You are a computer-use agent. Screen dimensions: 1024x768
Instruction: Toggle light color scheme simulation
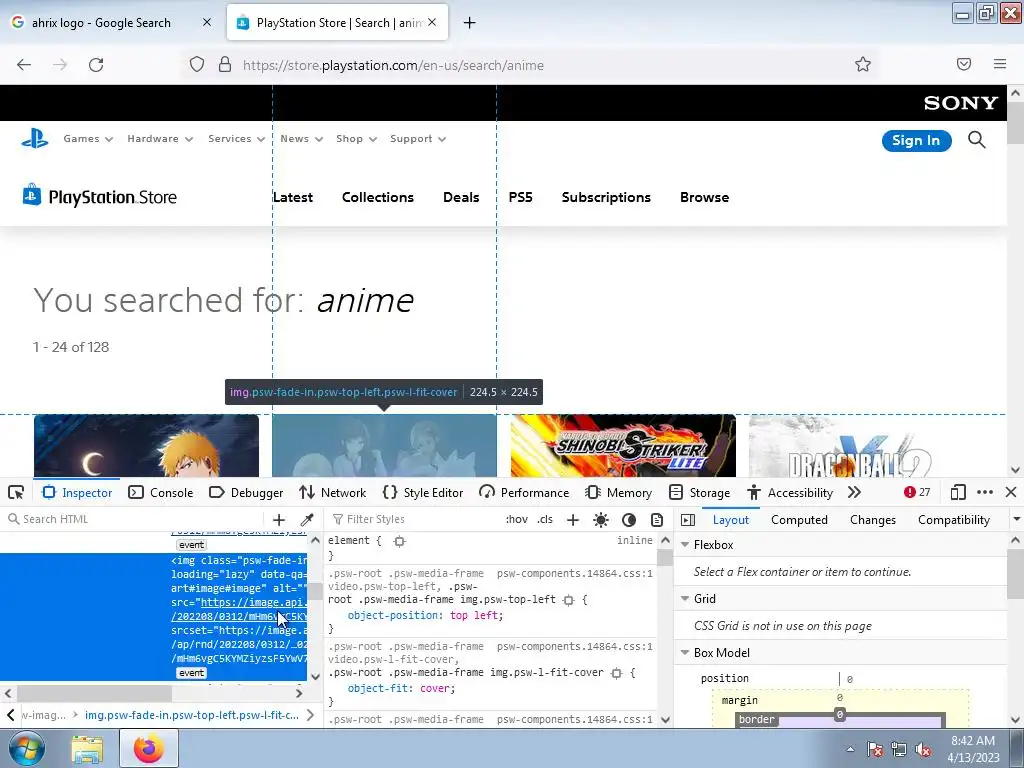[601, 519]
